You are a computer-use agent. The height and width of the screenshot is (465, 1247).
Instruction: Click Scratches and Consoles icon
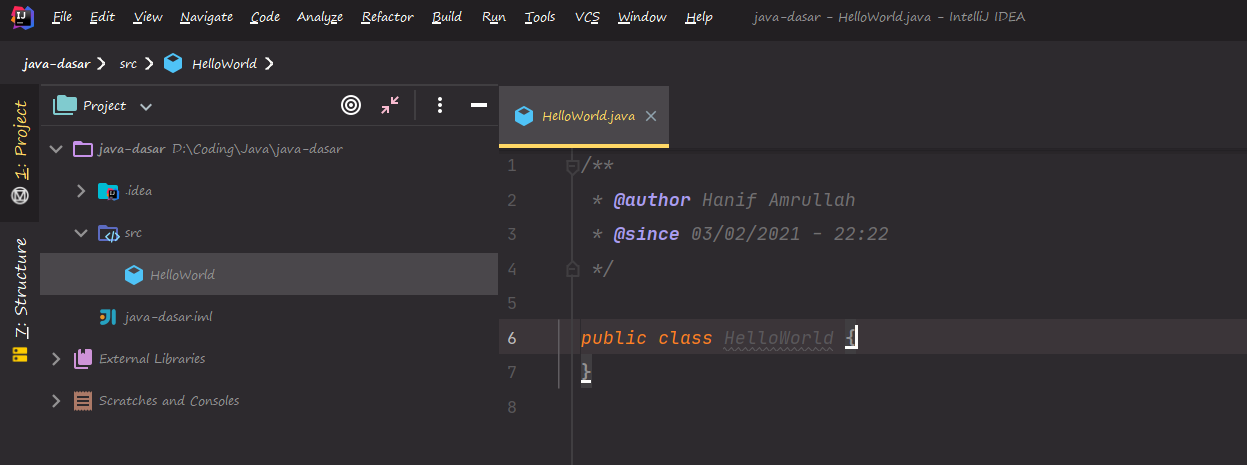[83, 401]
